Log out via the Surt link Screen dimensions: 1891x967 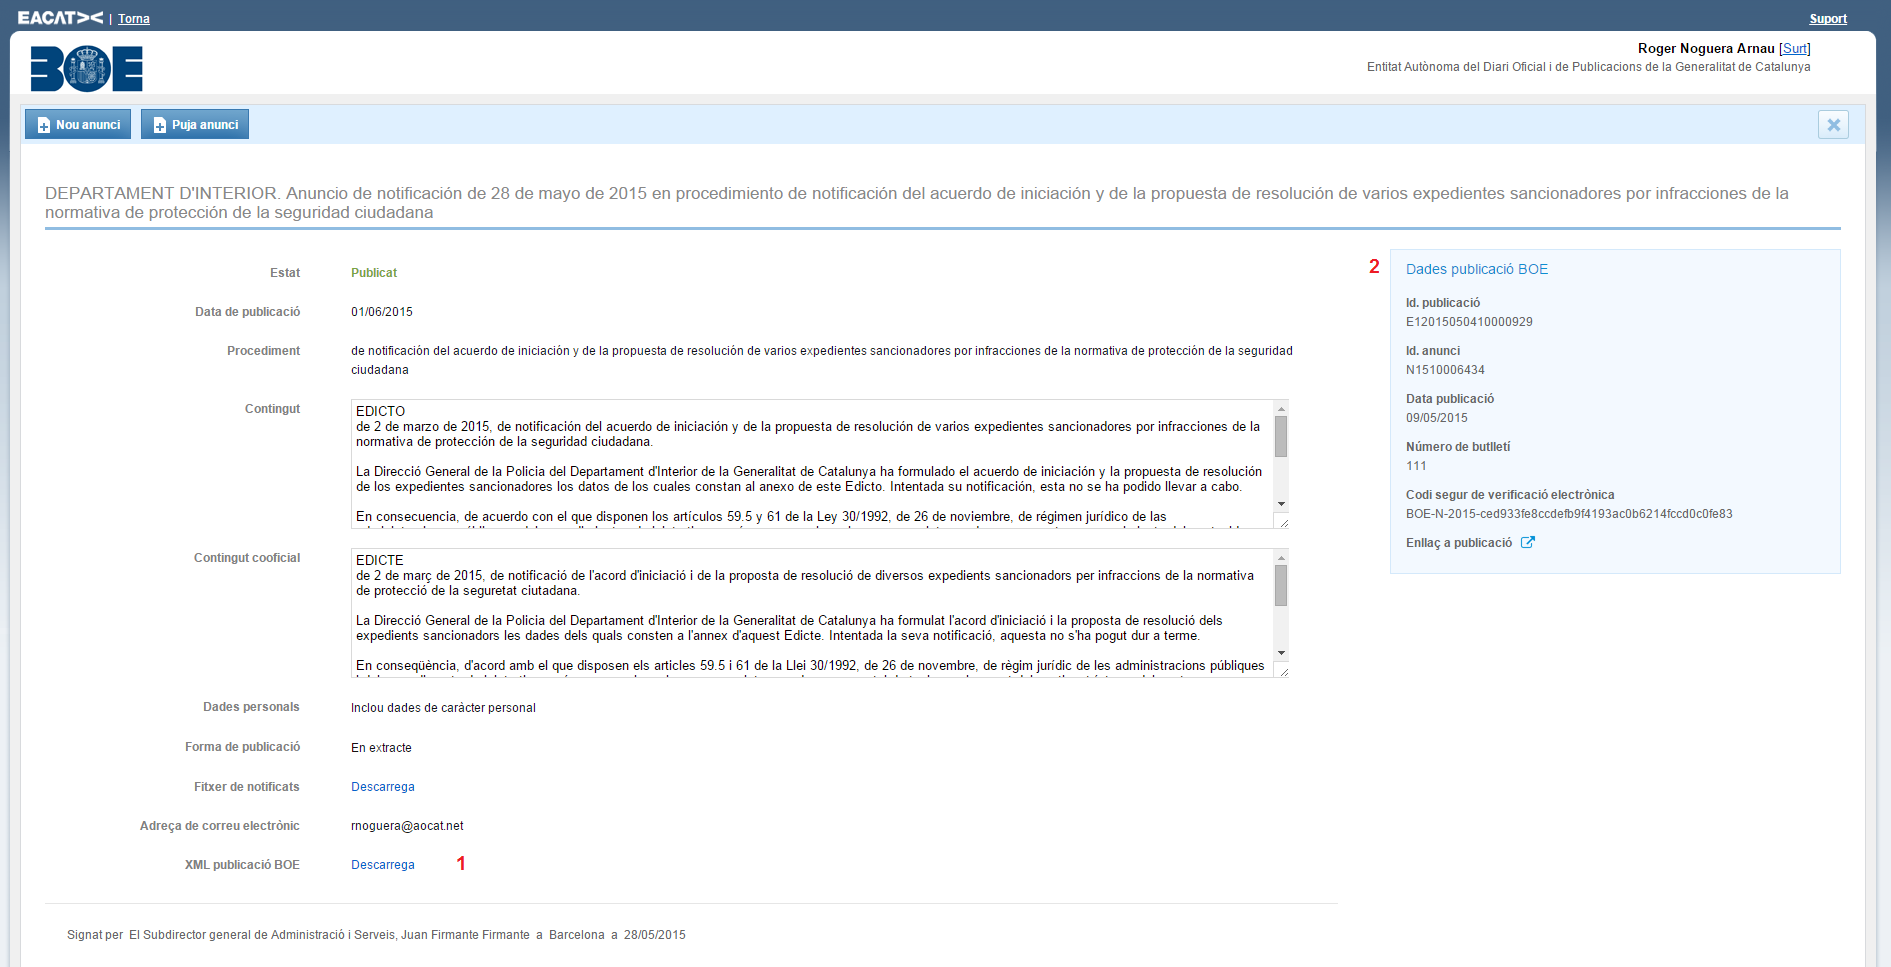[1794, 49]
